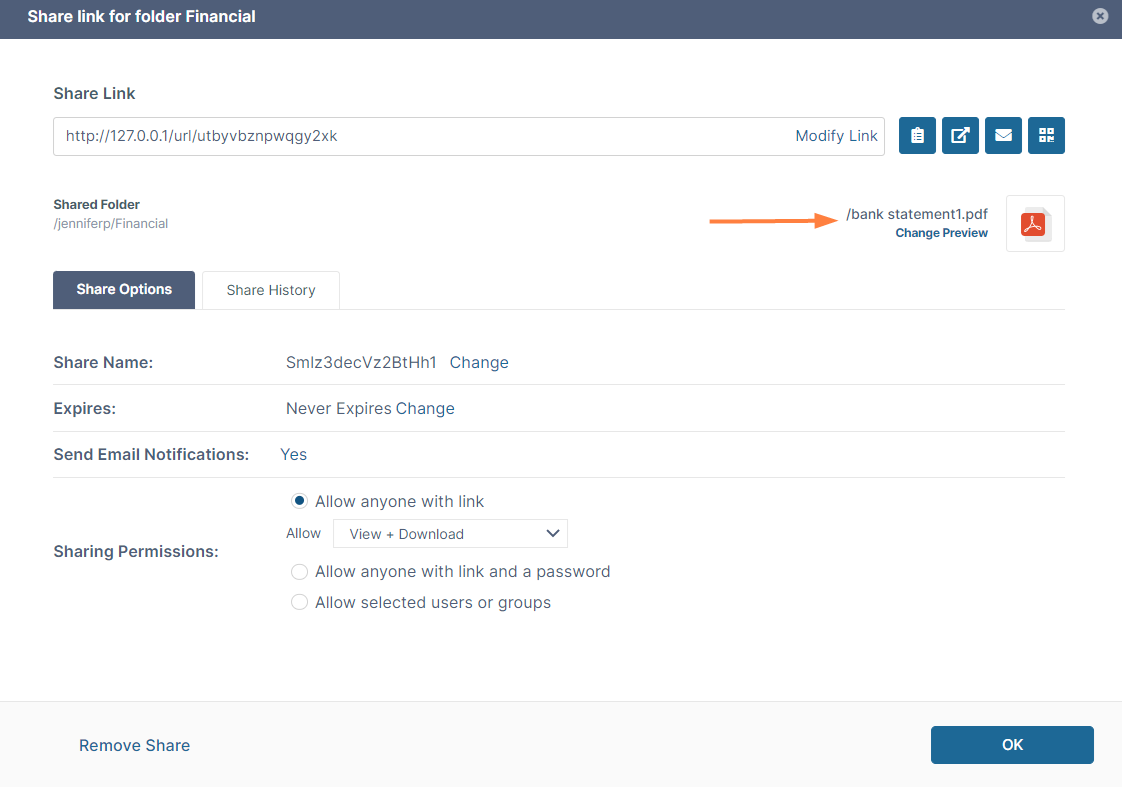Close the share link dialog
The height and width of the screenshot is (787, 1122).
tap(1100, 16)
